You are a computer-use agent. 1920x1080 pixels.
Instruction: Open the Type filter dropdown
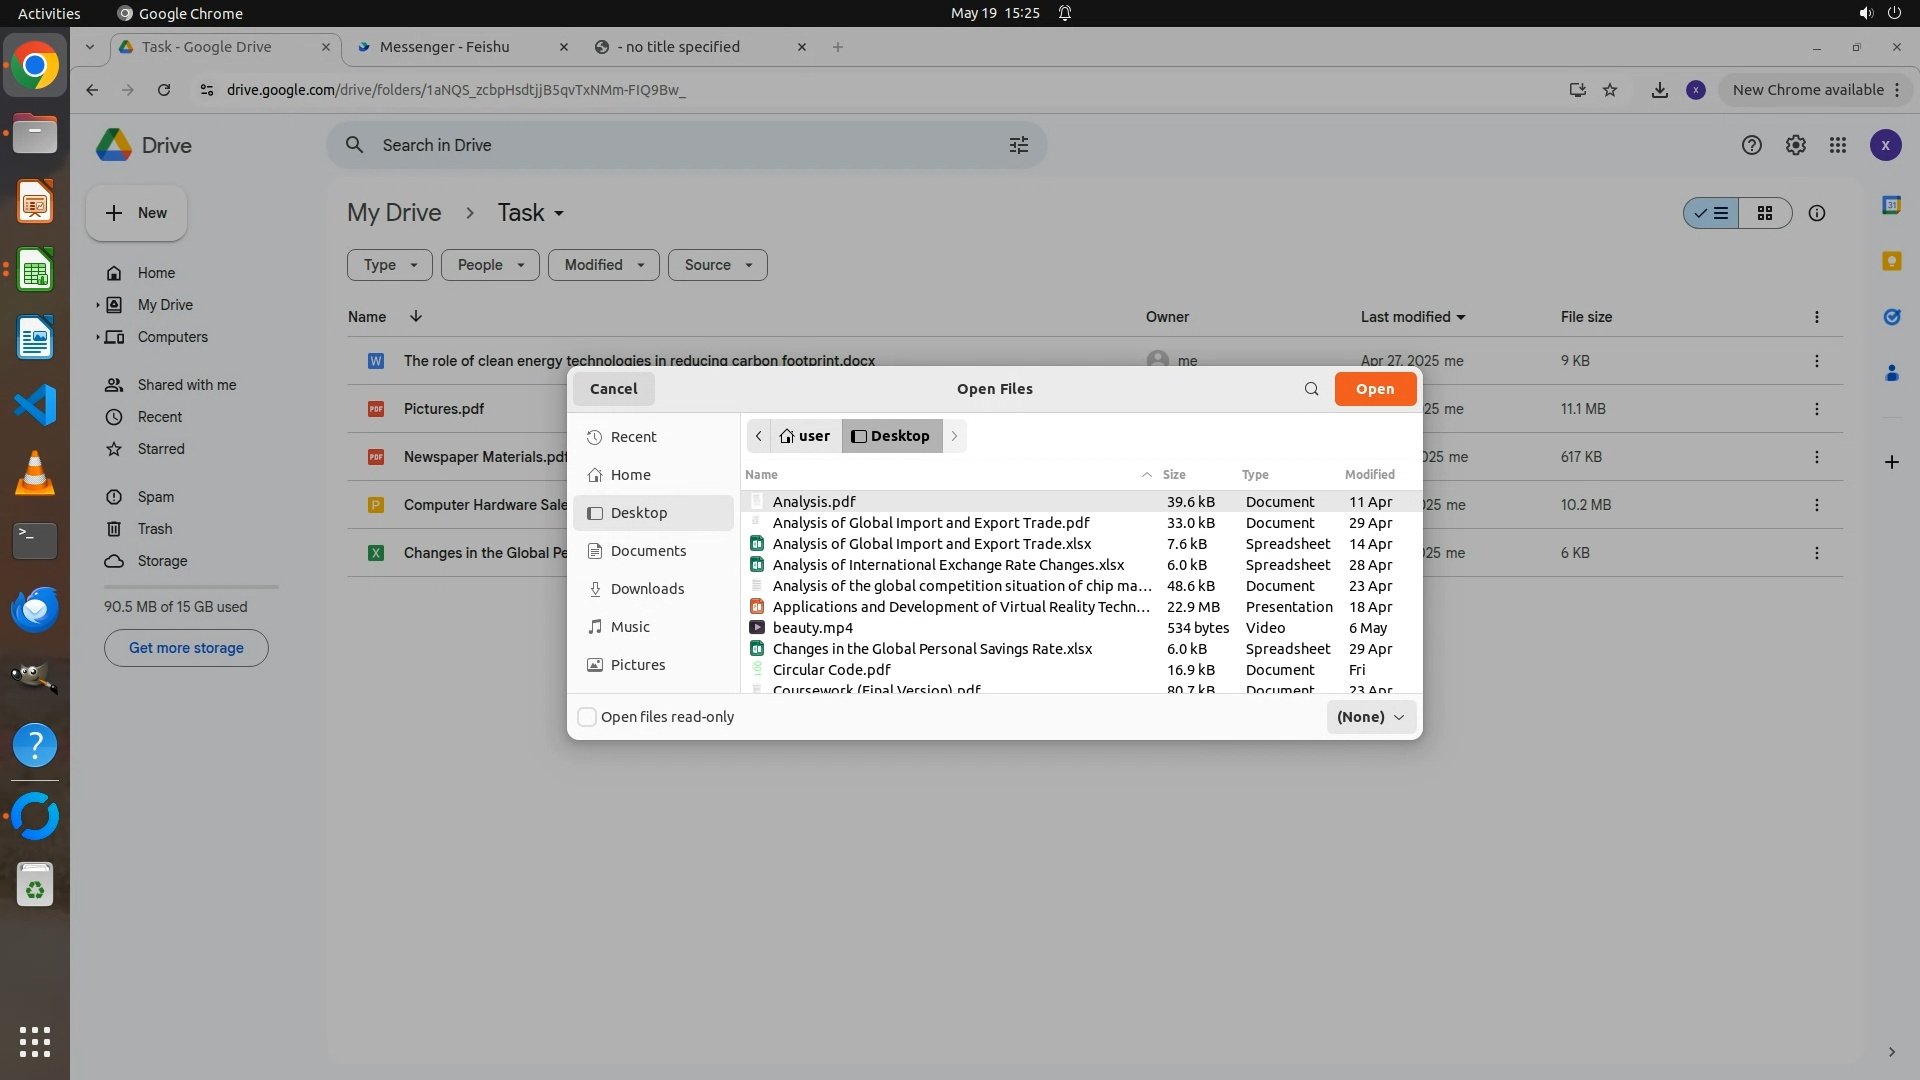tap(389, 265)
